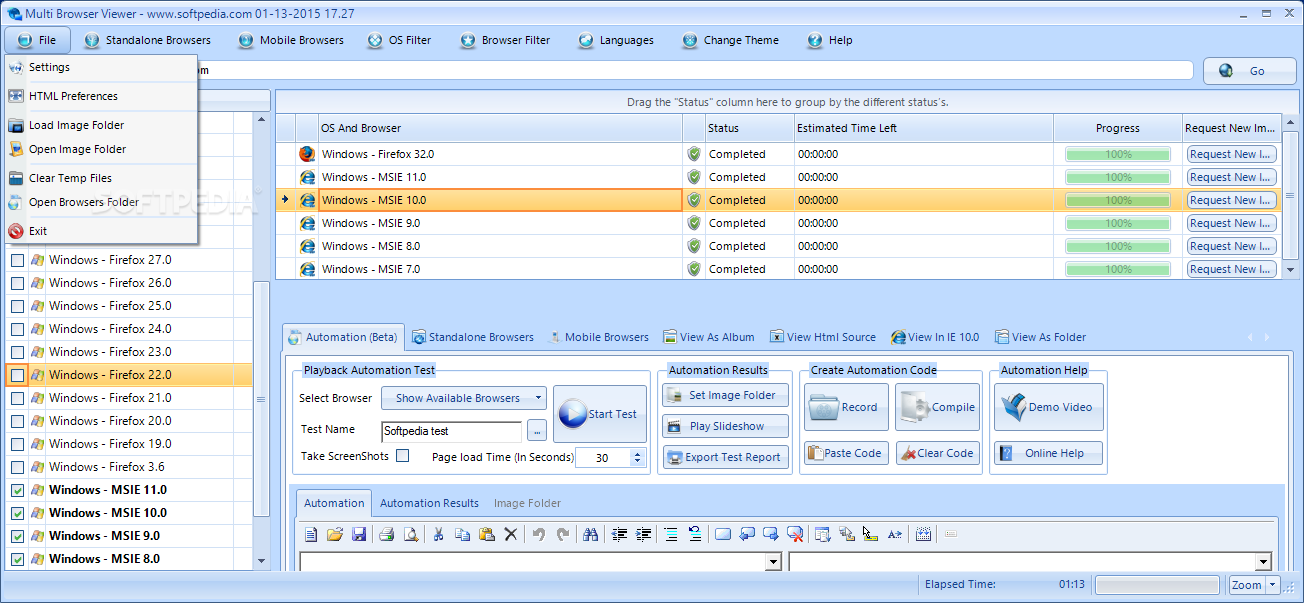
Task: Click the Set Image Folder button
Action: [725, 395]
